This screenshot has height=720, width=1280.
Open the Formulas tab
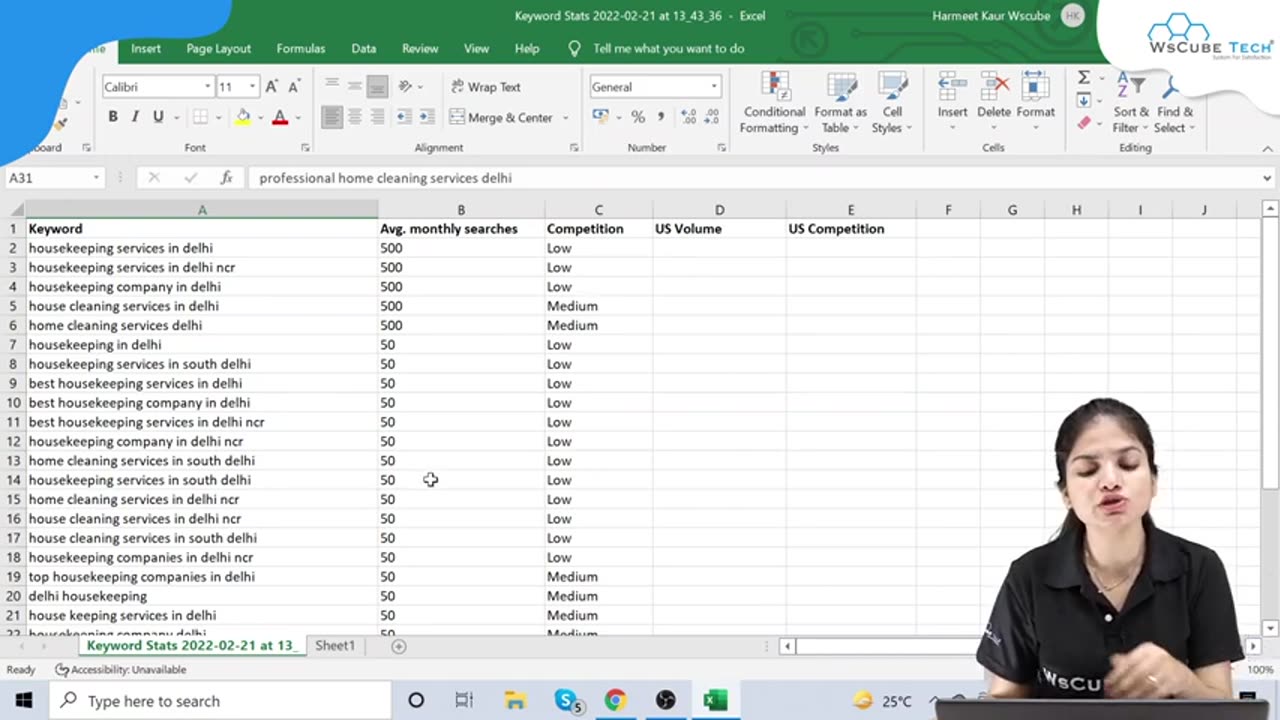(x=300, y=48)
